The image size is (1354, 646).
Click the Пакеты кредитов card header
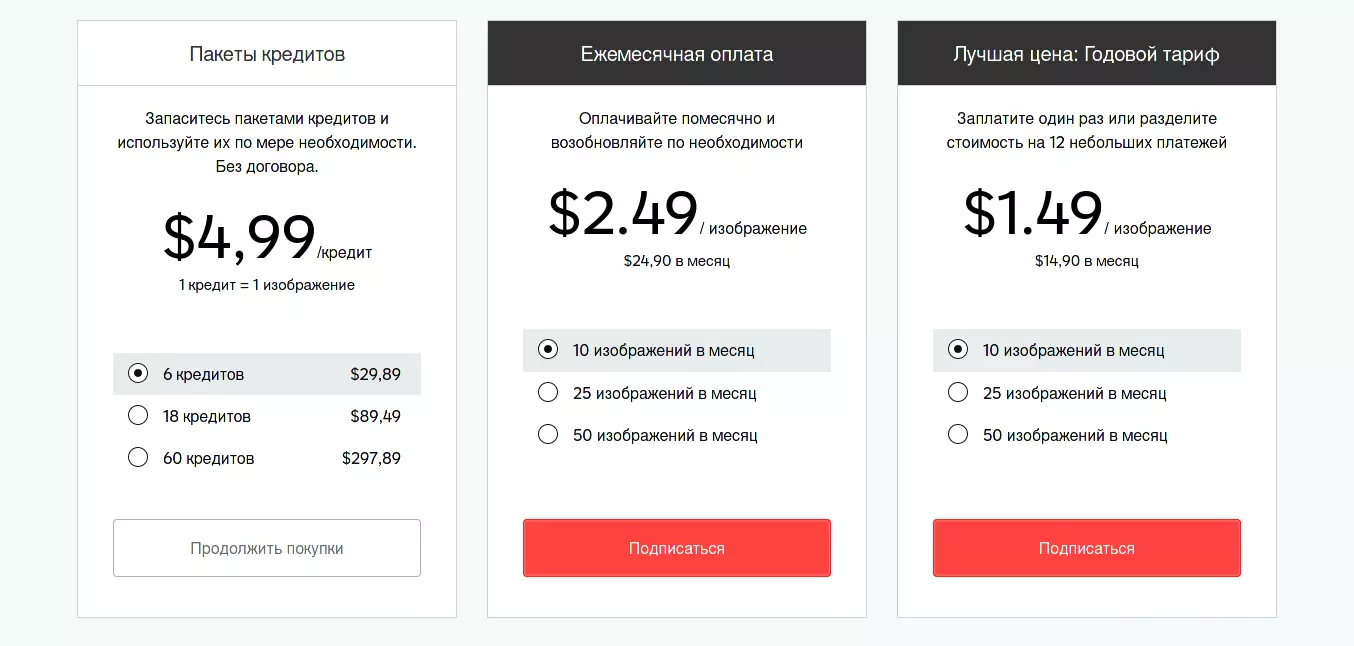coord(267,54)
